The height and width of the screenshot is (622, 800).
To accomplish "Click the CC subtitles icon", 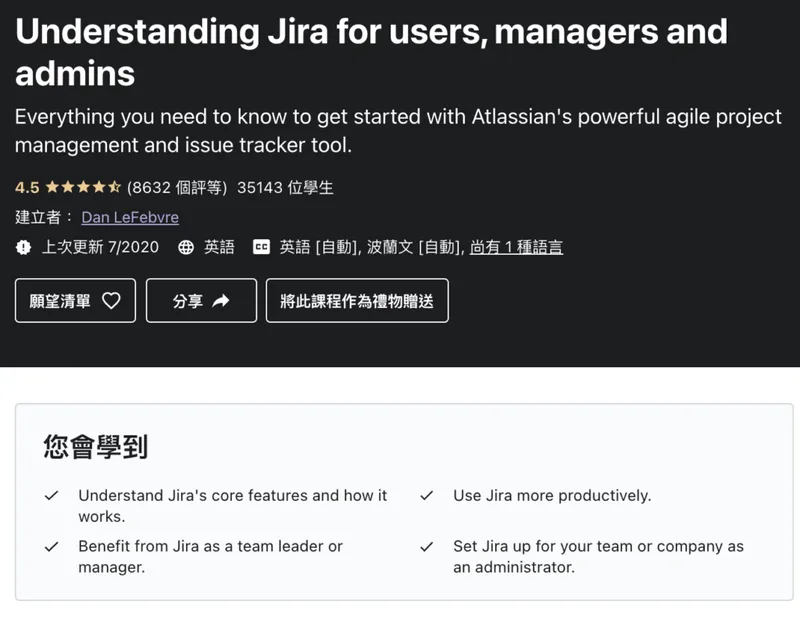I will [x=263, y=247].
